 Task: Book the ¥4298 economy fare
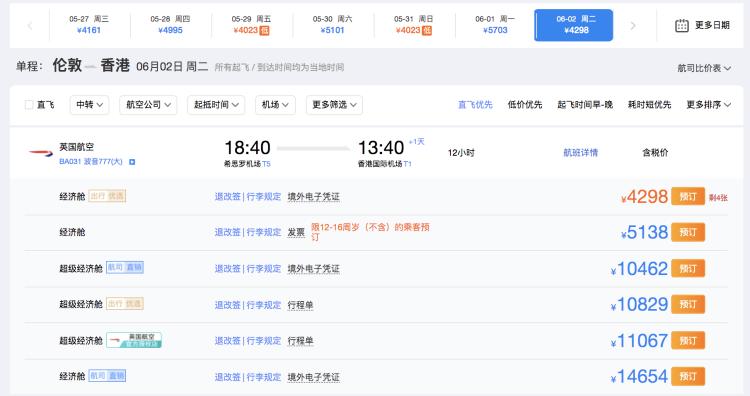tap(688, 196)
